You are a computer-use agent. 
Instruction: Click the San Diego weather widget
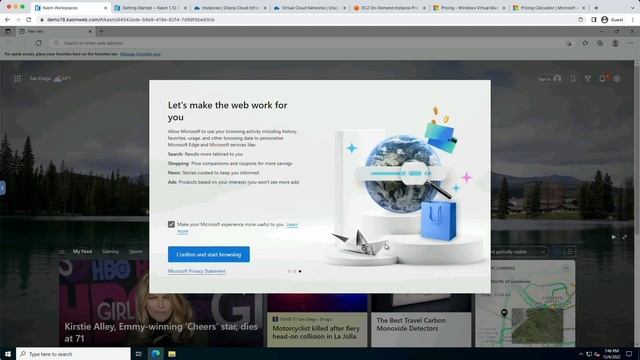pos(50,78)
